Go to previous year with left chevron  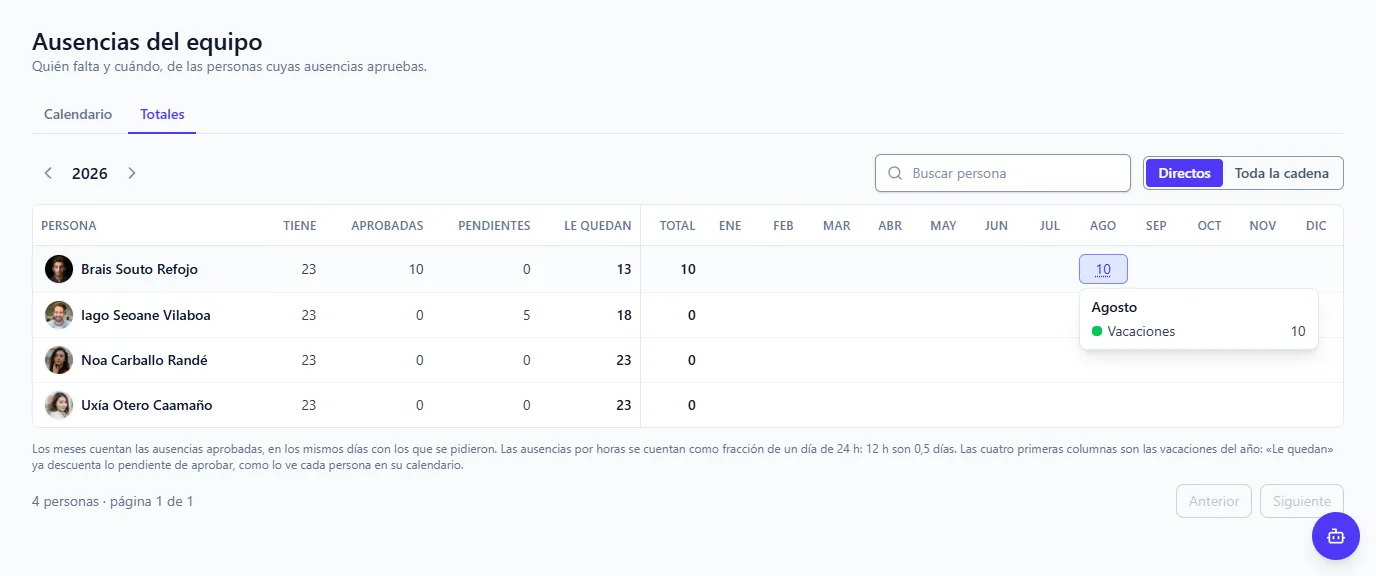[x=48, y=173]
